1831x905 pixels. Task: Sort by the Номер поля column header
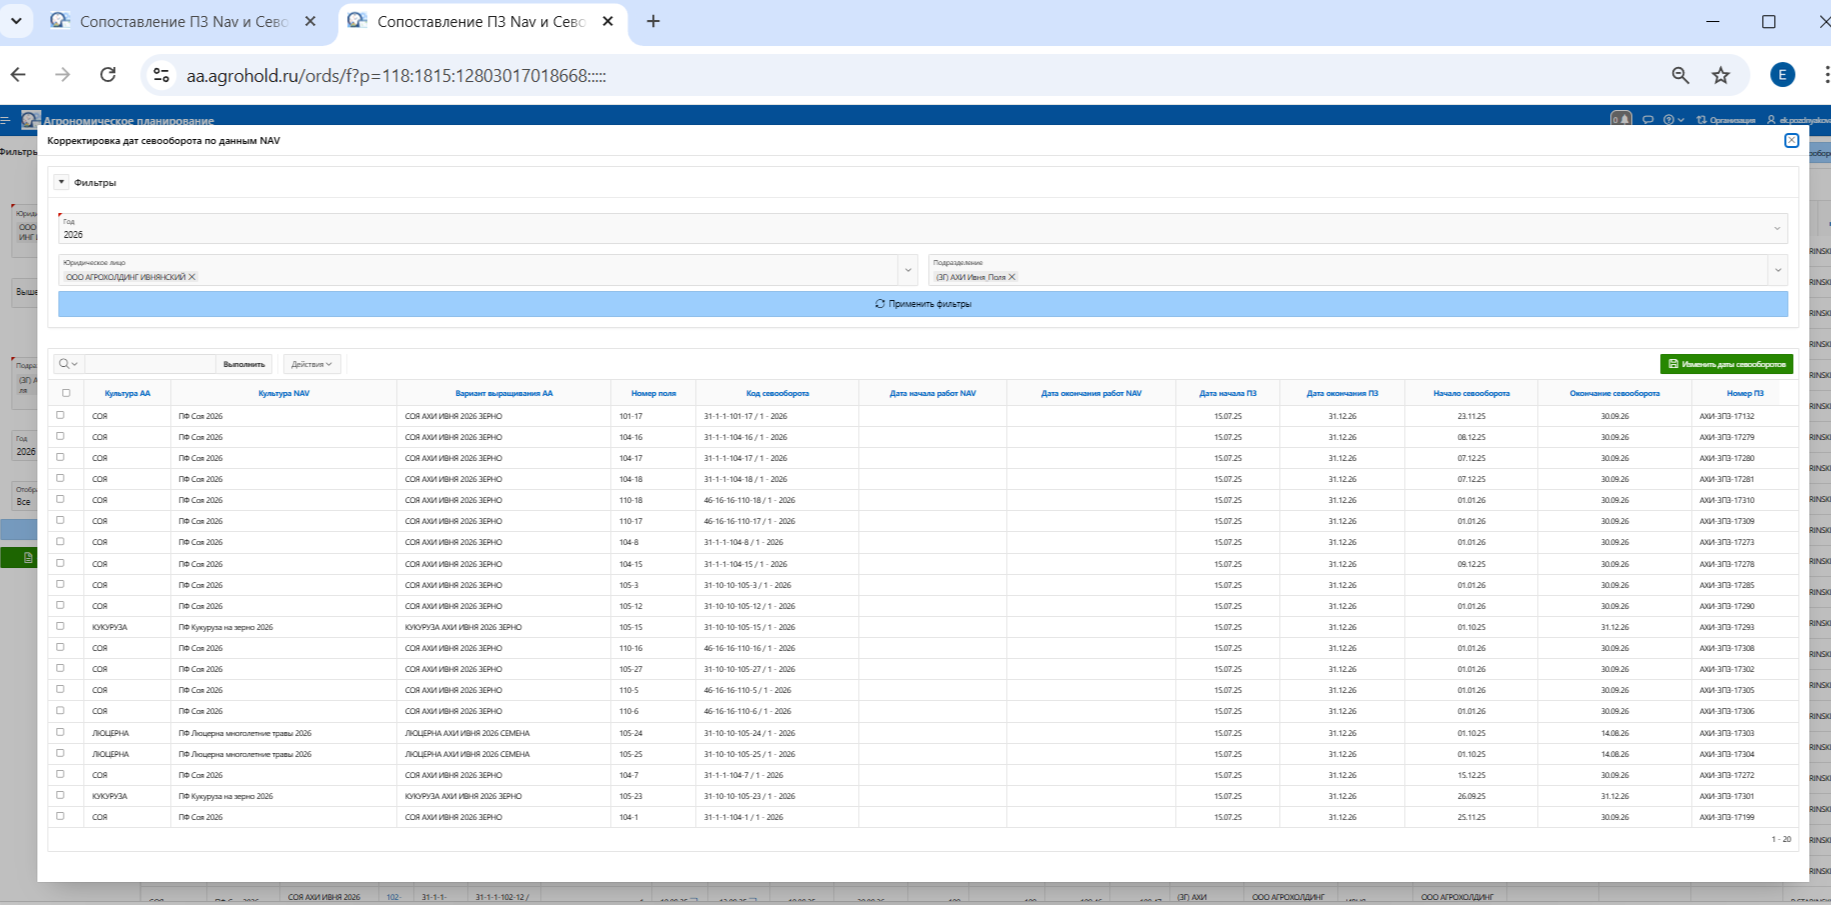pos(653,393)
